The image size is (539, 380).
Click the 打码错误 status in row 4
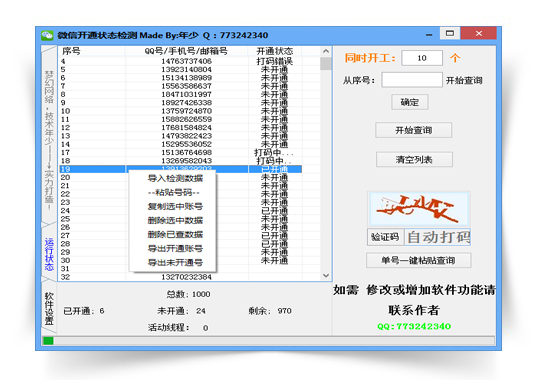[x=275, y=61]
